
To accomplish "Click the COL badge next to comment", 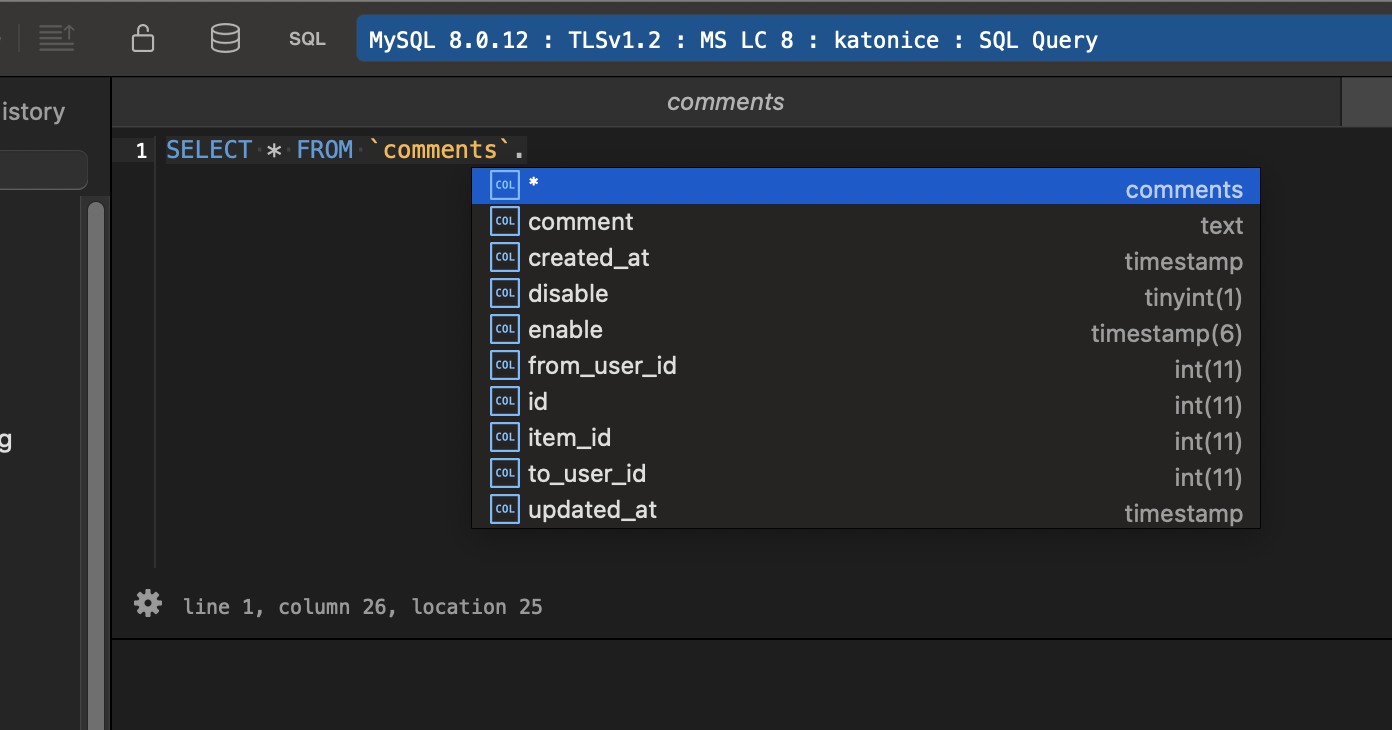I will (505, 221).
